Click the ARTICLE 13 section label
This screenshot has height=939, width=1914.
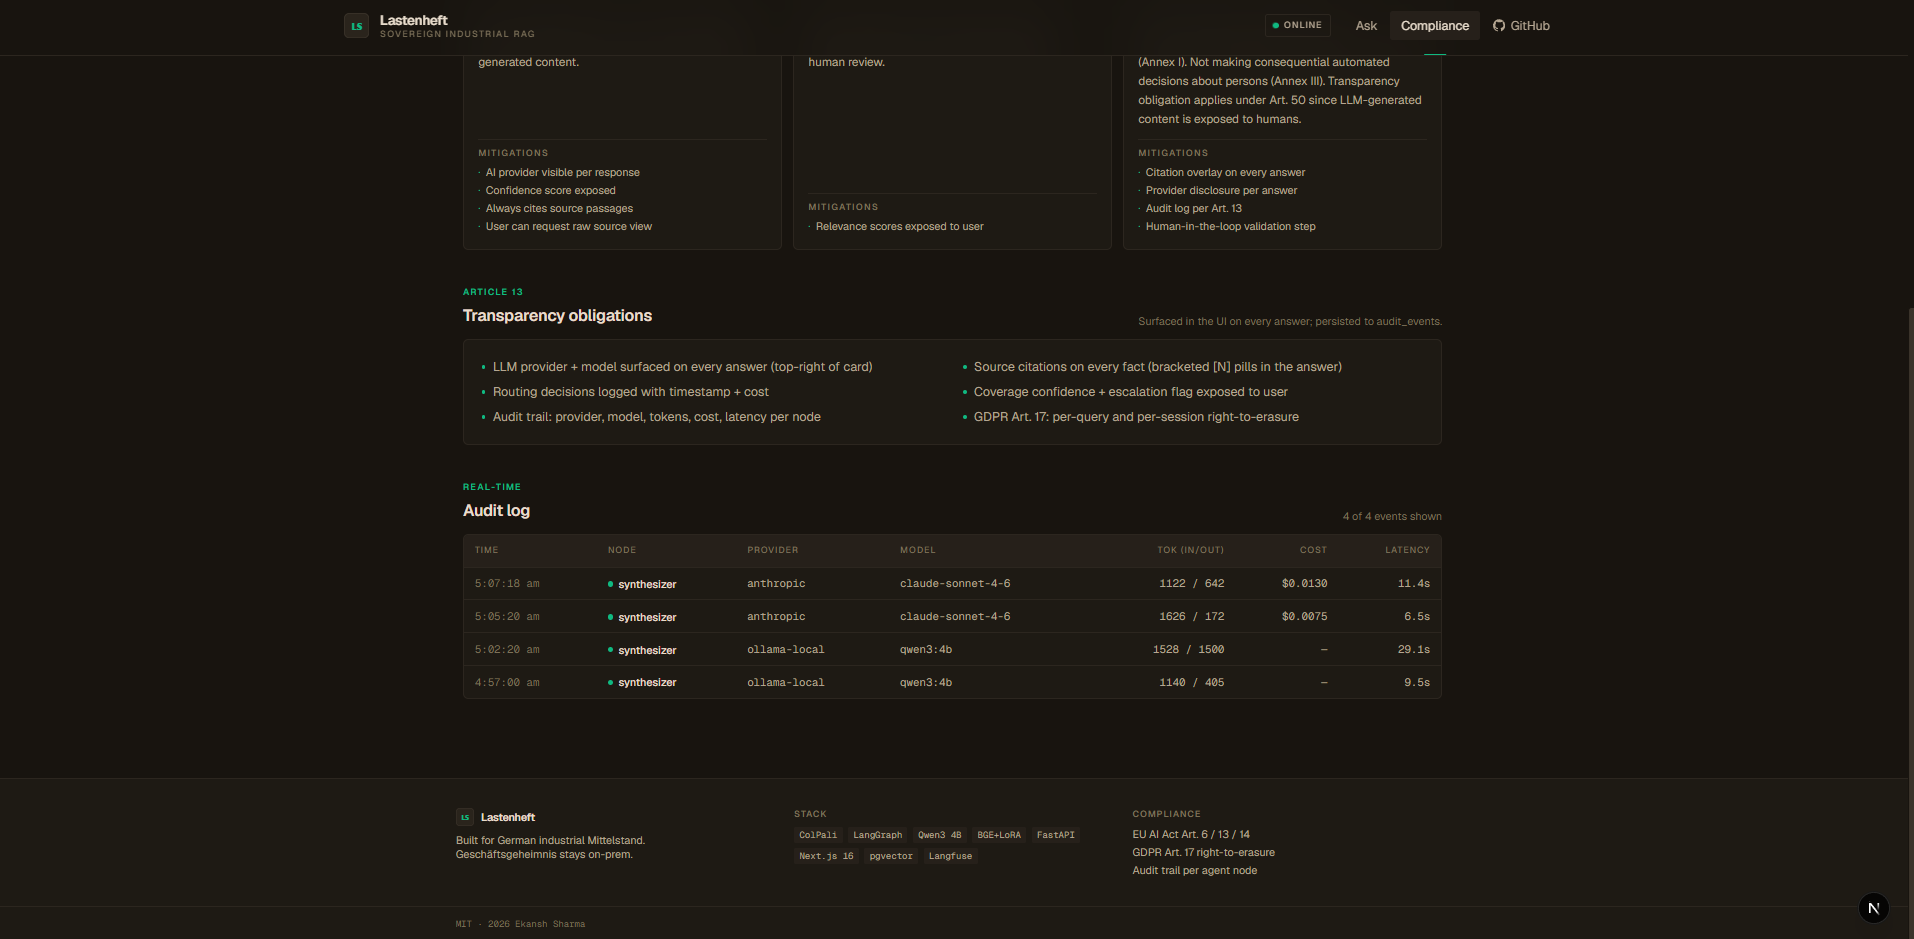(493, 292)
